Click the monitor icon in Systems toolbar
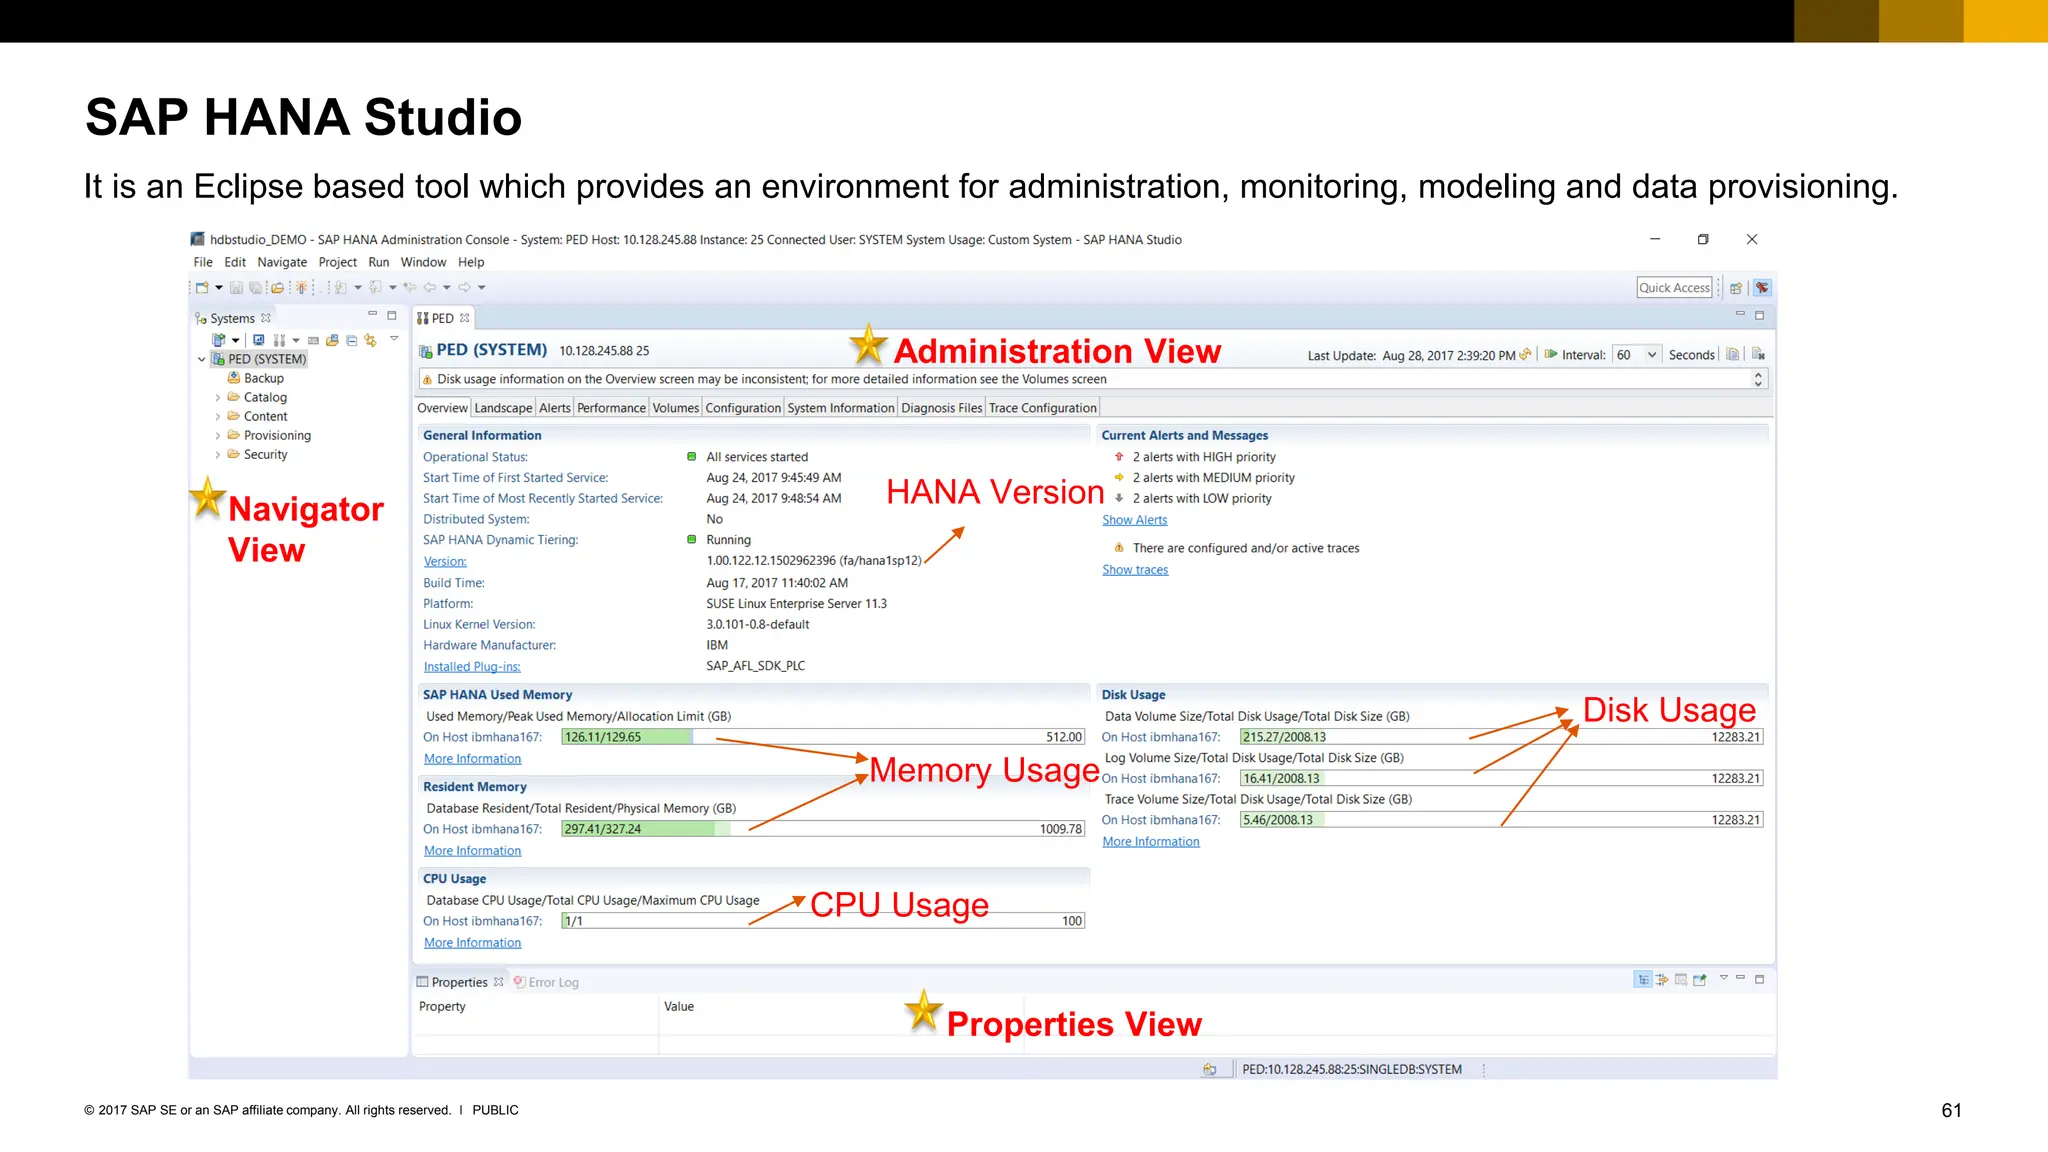Image resolution: width=2048 pixels, height=1152 pixels. [258, 340]
